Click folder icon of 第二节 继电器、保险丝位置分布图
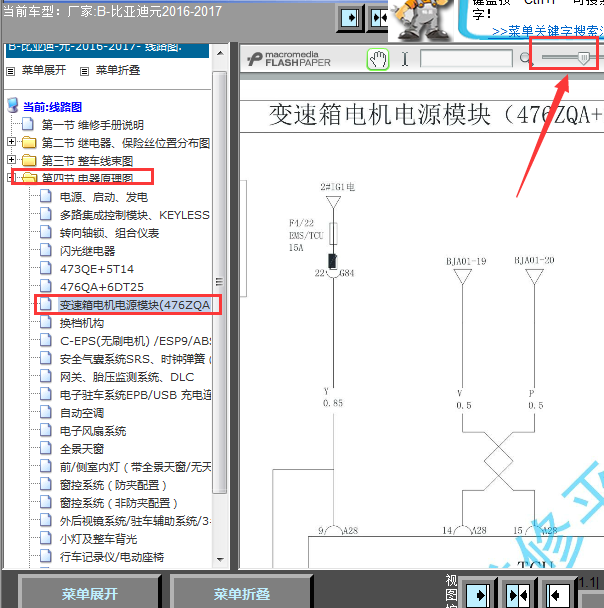604x608 pixels. (x=29, y=143)
